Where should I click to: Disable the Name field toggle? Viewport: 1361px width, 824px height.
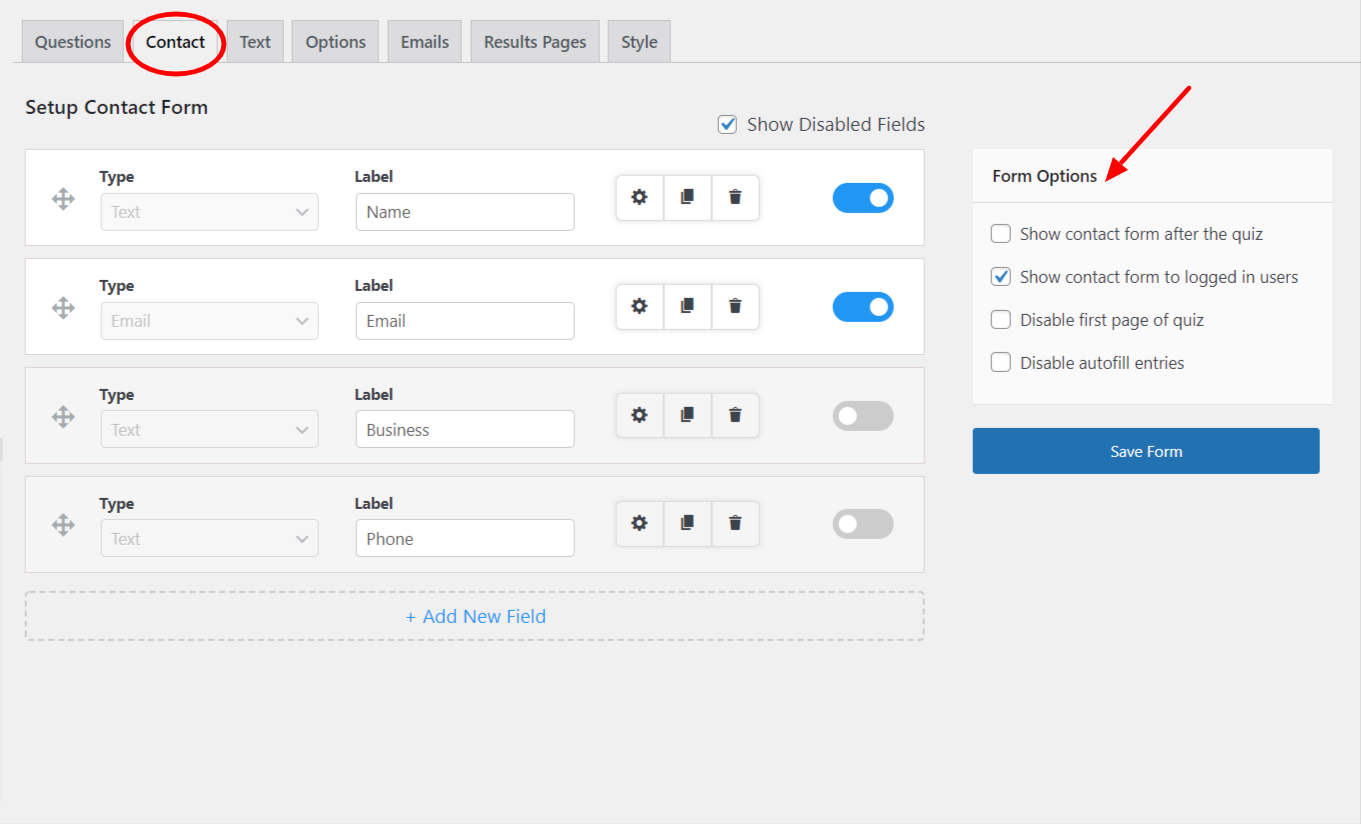[862, 198]
